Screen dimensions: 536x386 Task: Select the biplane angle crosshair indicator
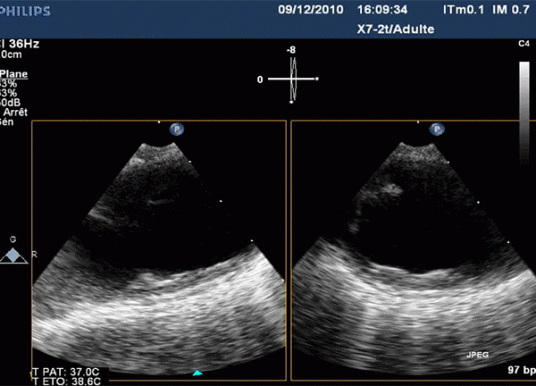292,79
